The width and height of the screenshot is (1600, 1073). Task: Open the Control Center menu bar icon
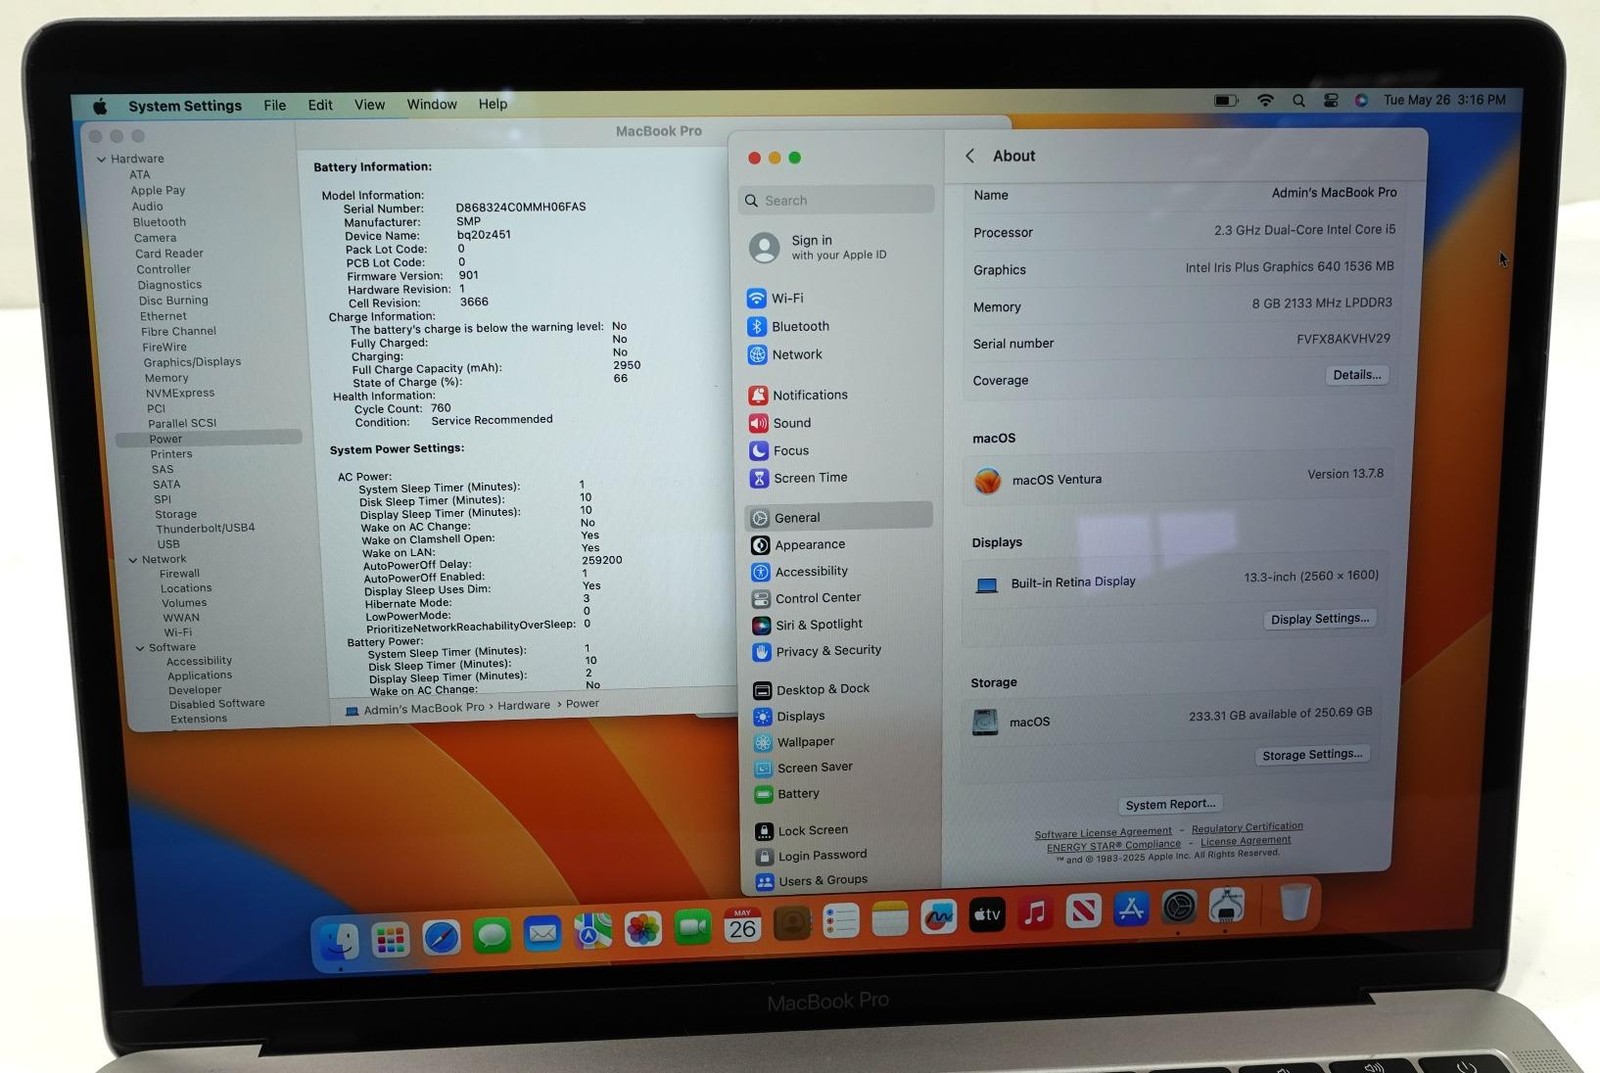[x=1331, y=100]
